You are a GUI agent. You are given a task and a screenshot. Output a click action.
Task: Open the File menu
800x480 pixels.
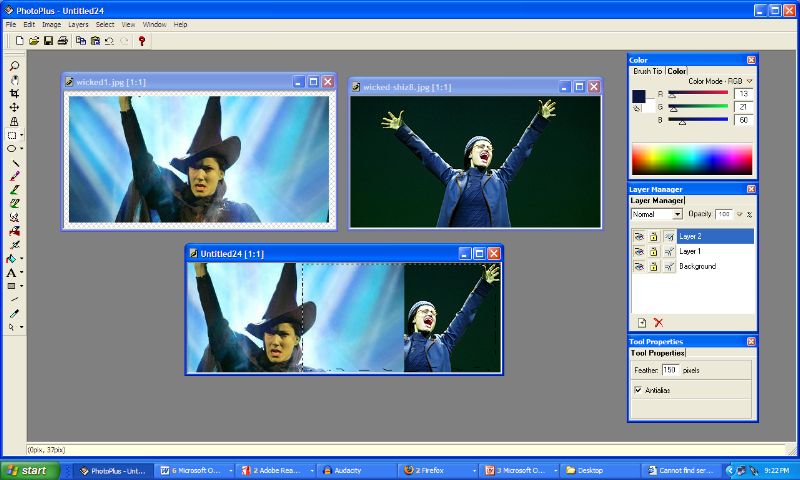pyautogui.click(x=11, y=24)
